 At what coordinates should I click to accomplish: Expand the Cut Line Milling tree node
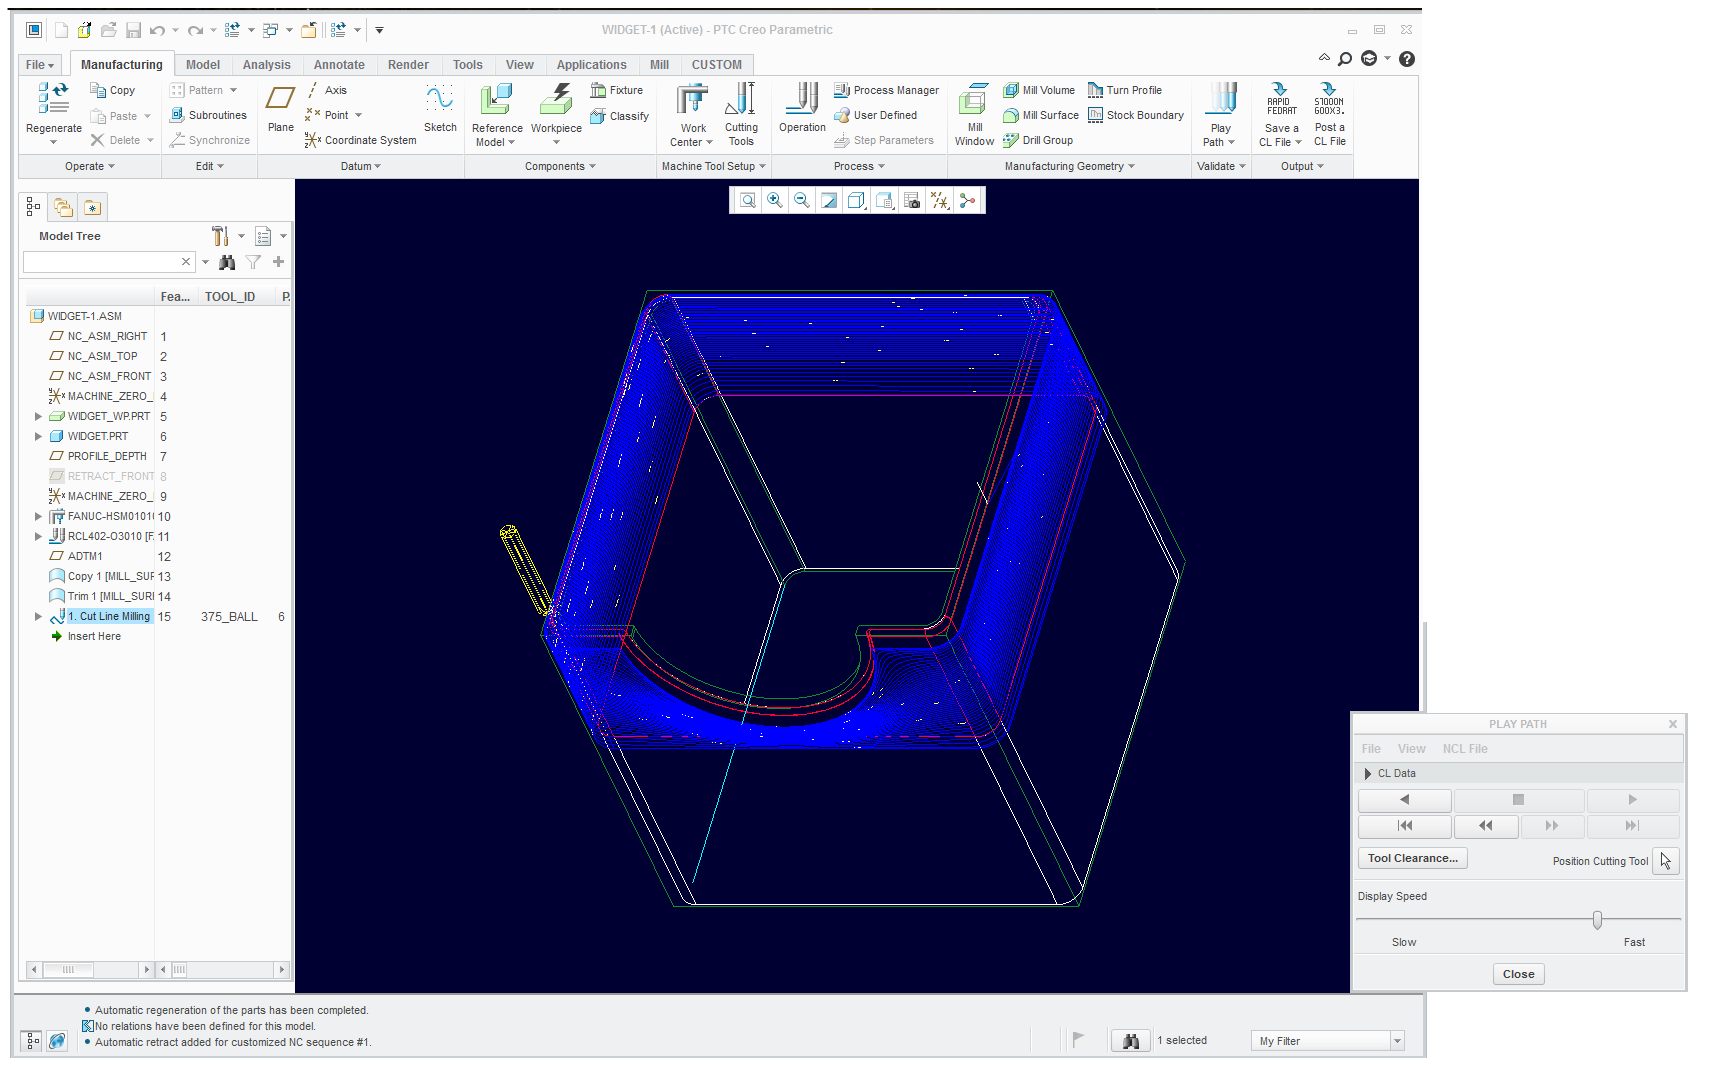(38, 616)
